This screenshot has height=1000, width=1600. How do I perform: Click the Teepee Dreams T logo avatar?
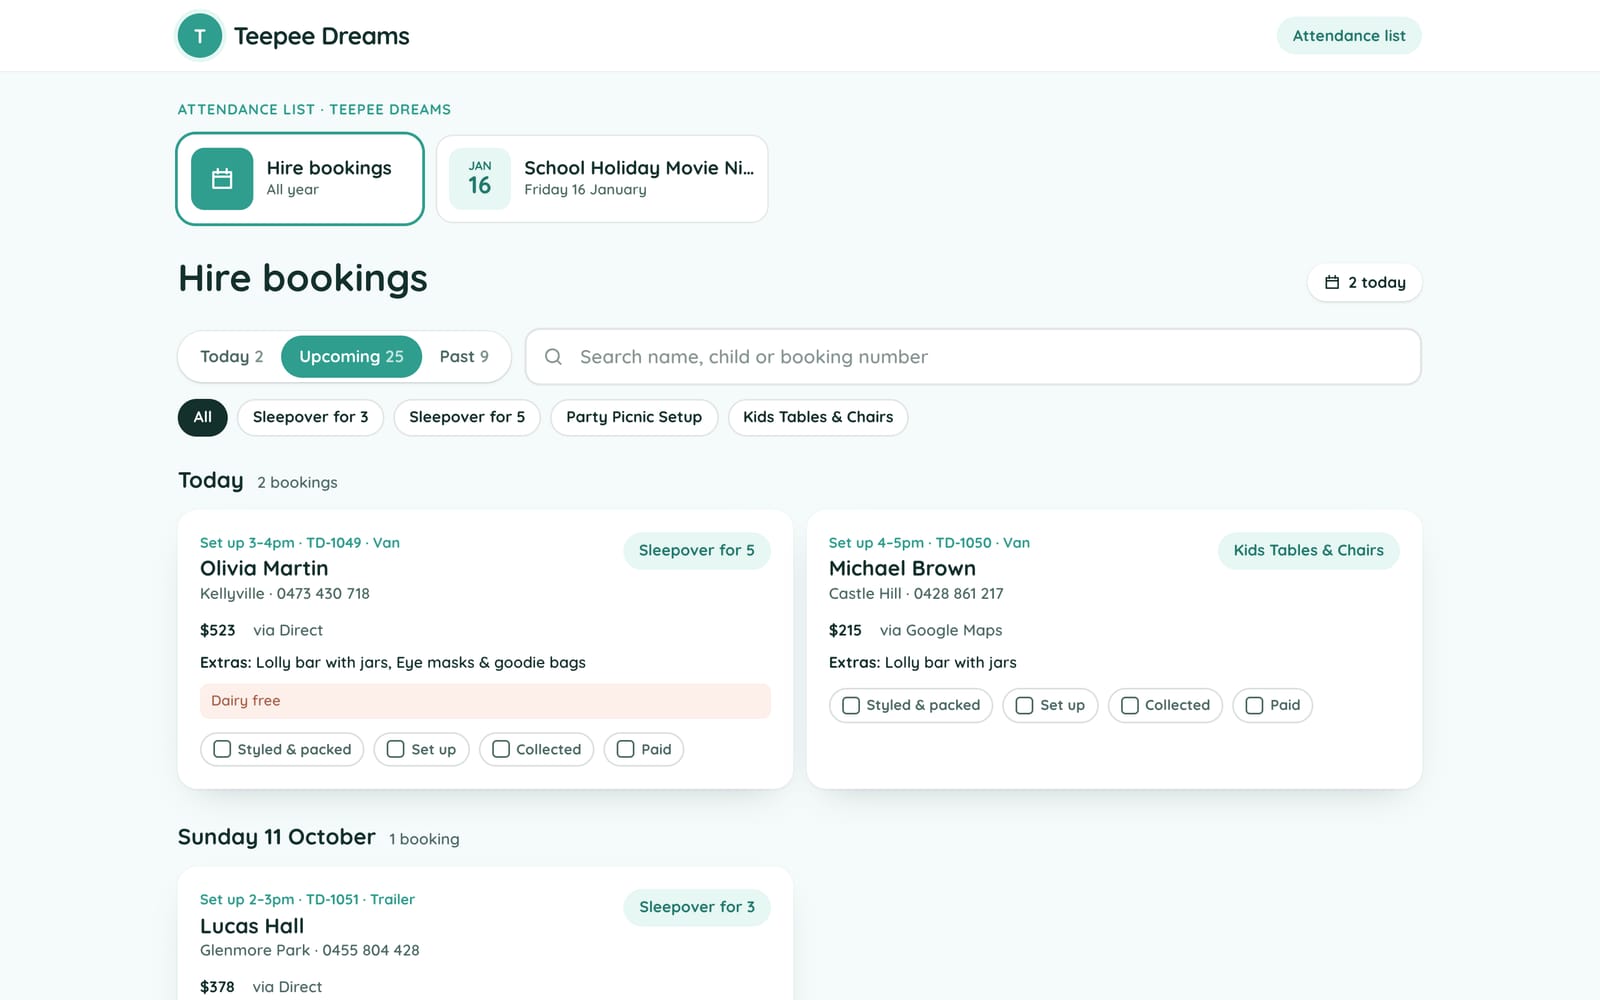click(200, 36)
